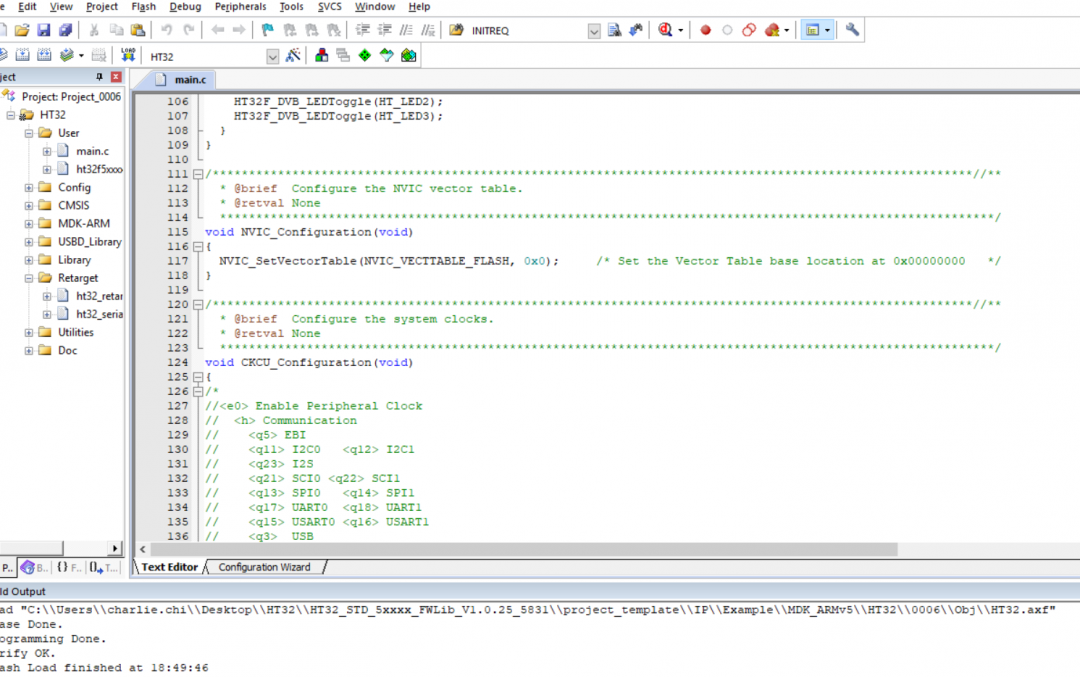Expand the Doc folder

[29, 351]
